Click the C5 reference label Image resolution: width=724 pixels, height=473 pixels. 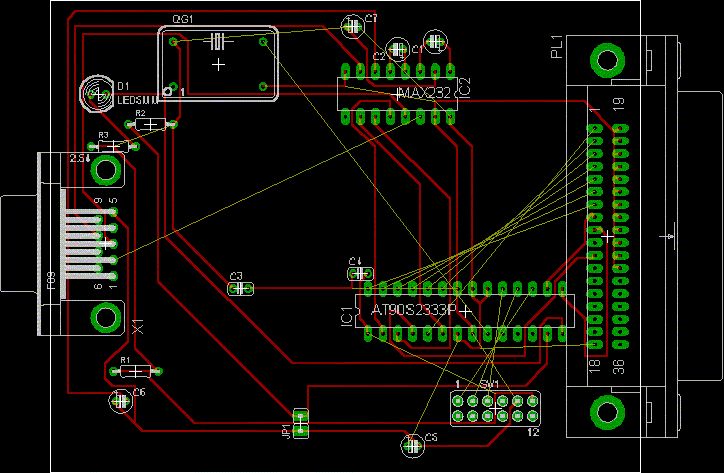pos(431,437)
